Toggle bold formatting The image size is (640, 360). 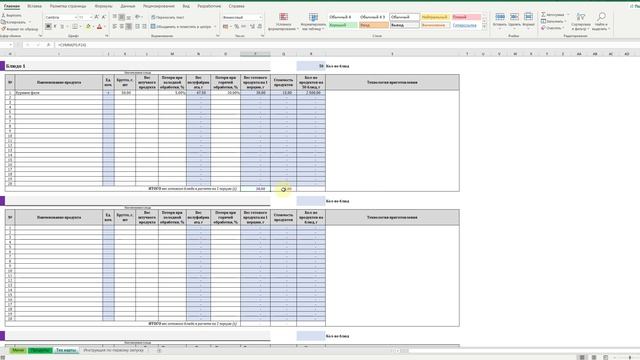coord(48,27)
